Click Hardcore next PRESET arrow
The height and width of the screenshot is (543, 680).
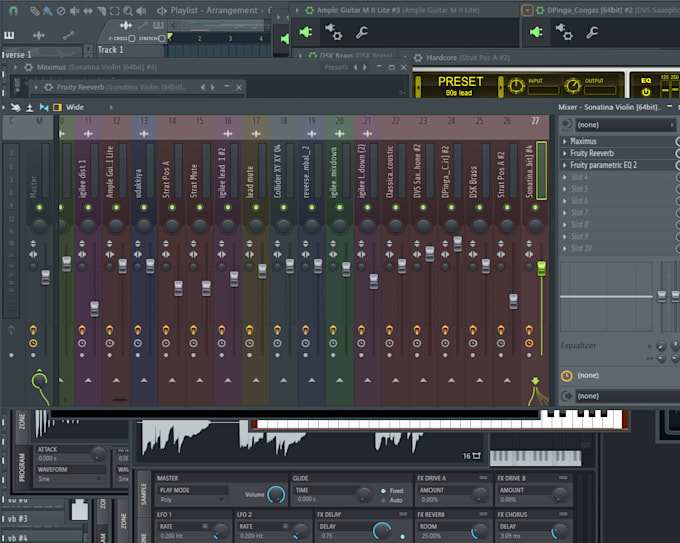click(x=501, y=87)
